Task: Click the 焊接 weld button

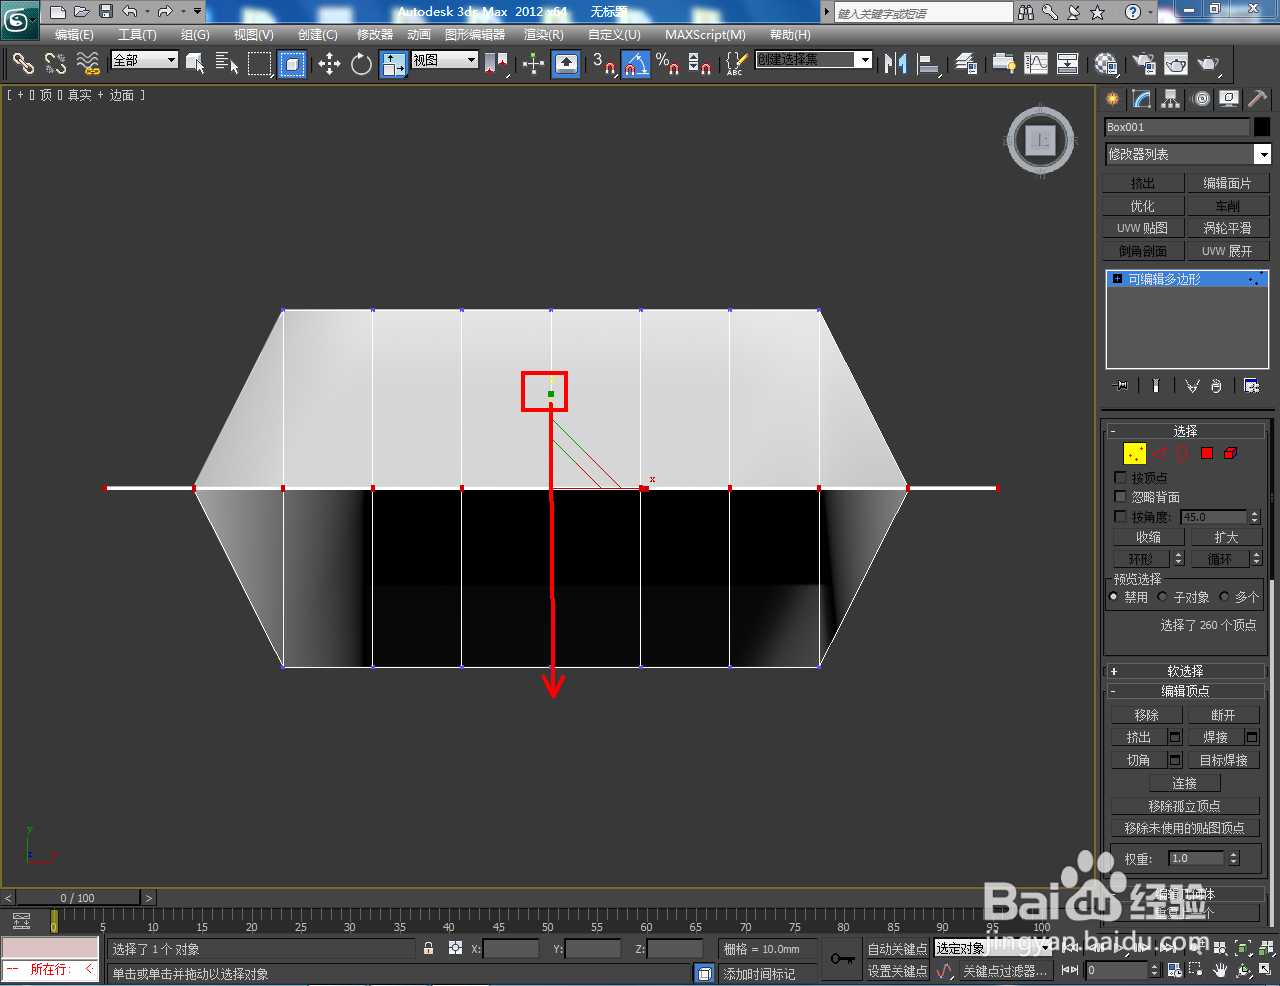Action: point(1215,737)
